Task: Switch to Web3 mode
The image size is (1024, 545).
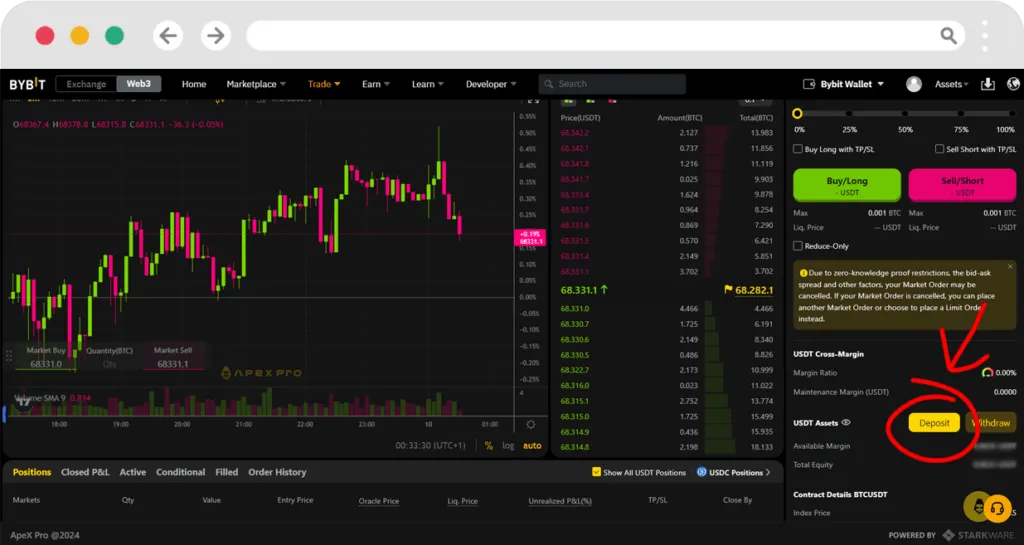Action: (x=138, y=84)
